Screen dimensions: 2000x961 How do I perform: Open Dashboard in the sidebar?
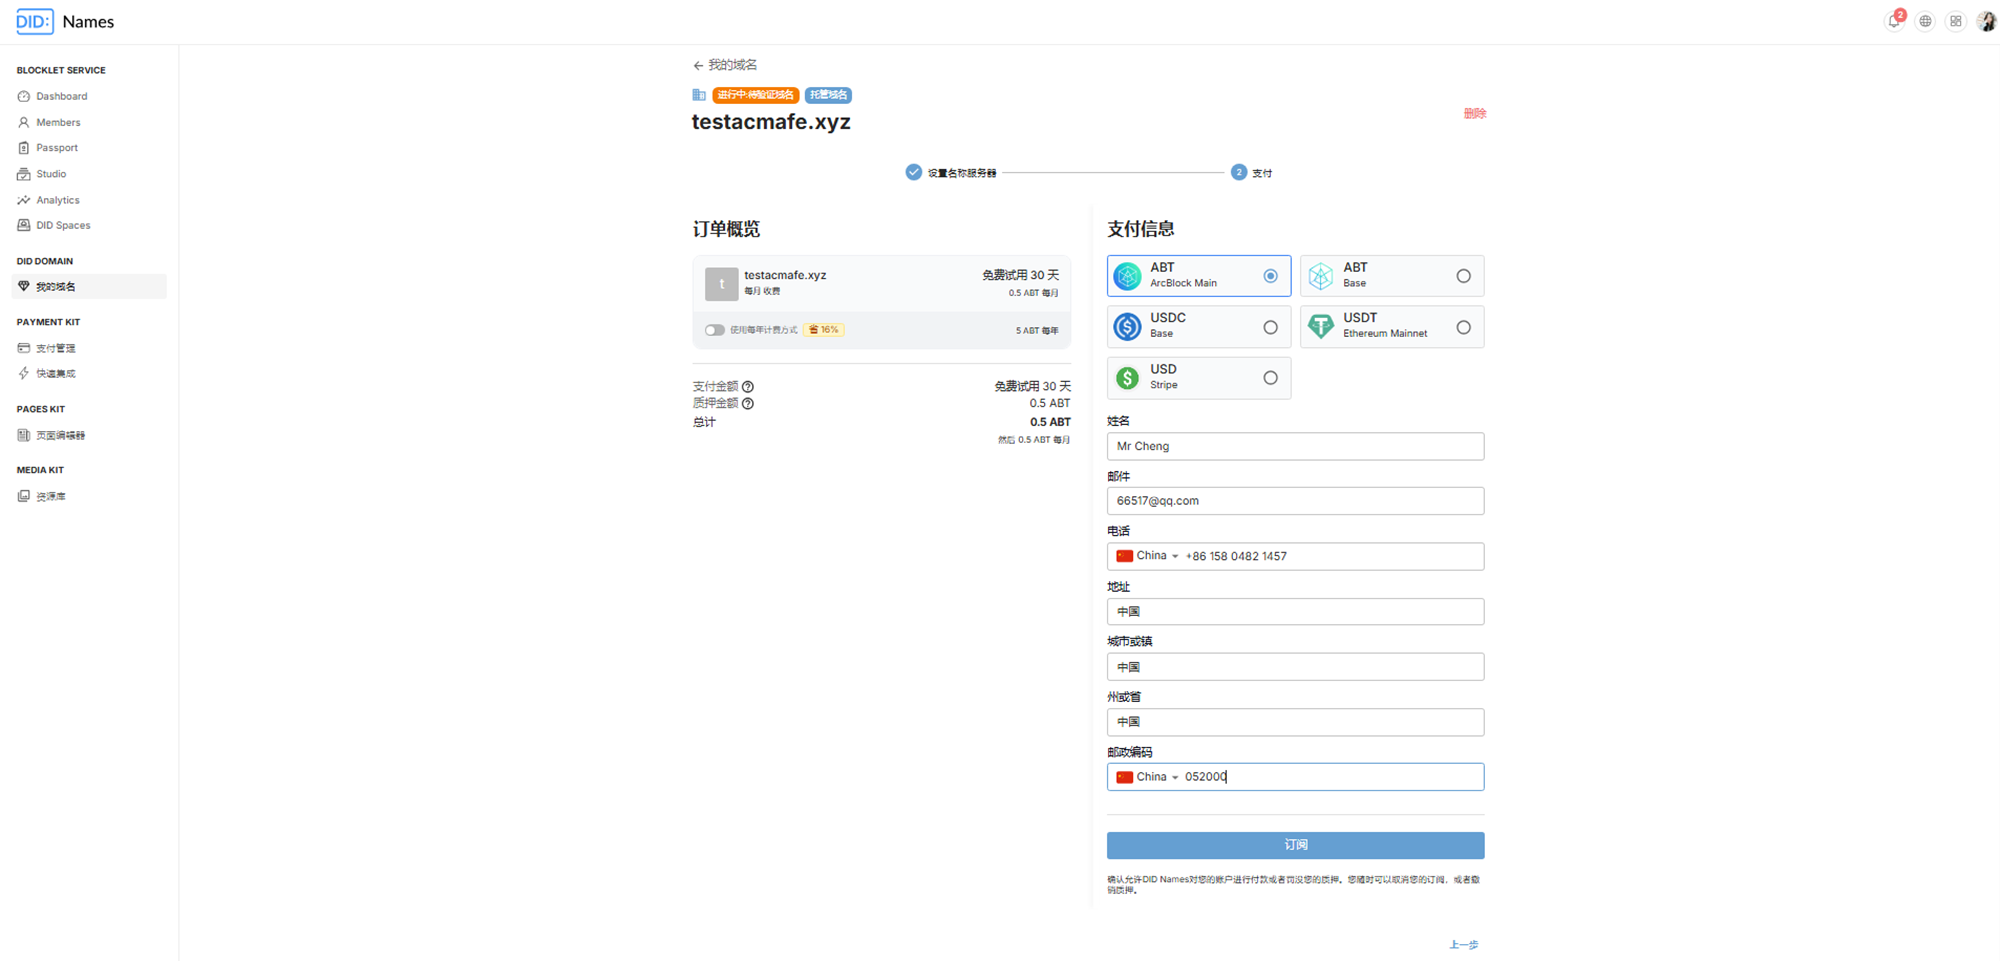[x=61, y=96]
